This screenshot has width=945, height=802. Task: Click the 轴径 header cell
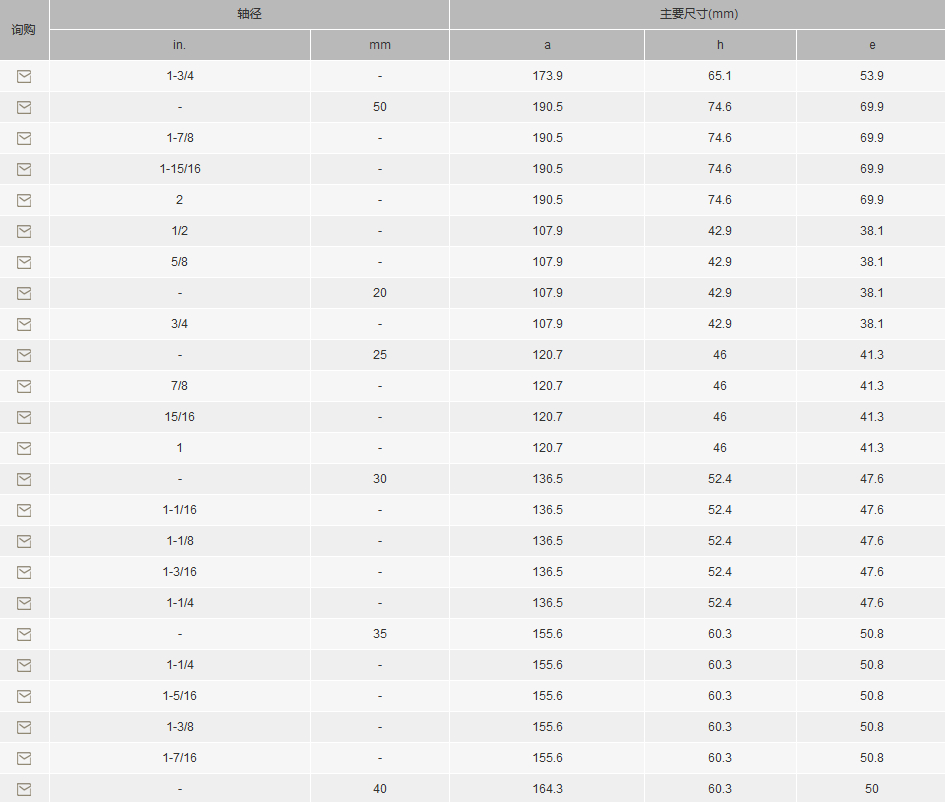tap(249, 15)
